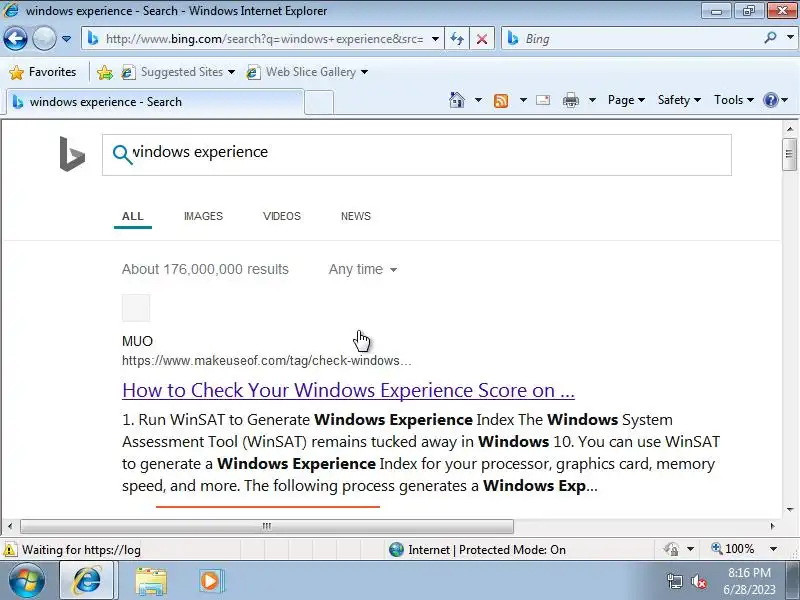
Task: Go back with the Back arrow button
Action: [x=15, y=39]
